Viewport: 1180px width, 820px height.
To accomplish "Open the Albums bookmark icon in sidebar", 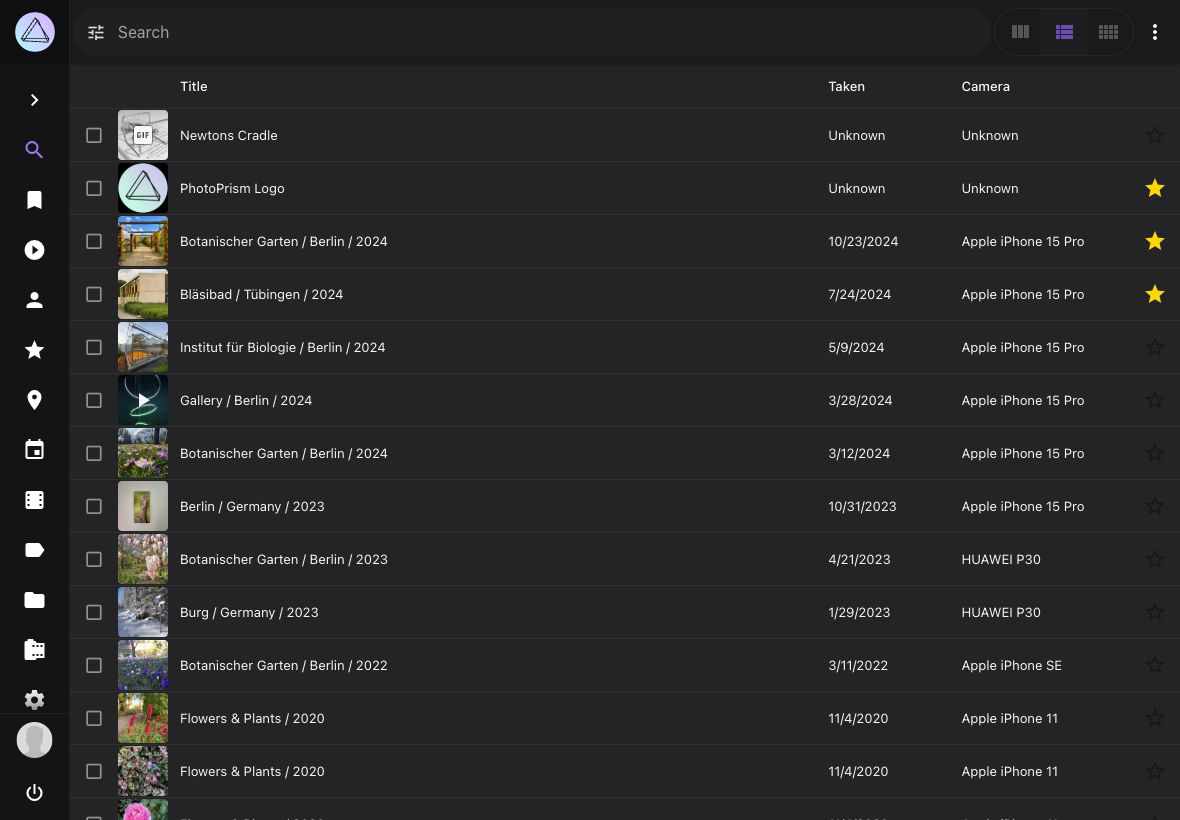I will [34, 200].
